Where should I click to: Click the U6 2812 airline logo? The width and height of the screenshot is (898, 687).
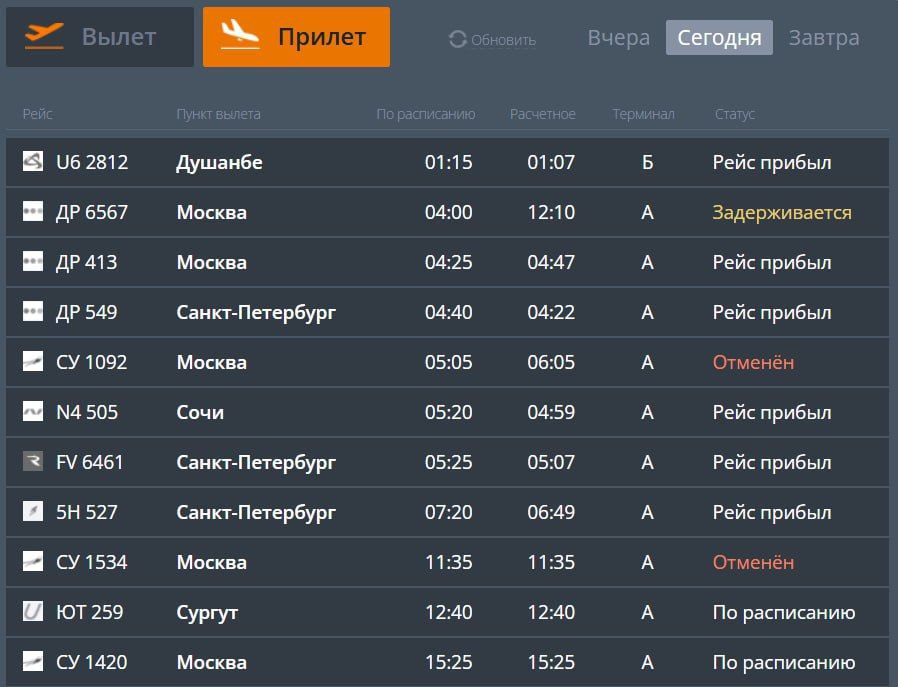click(x=33, y=162)
